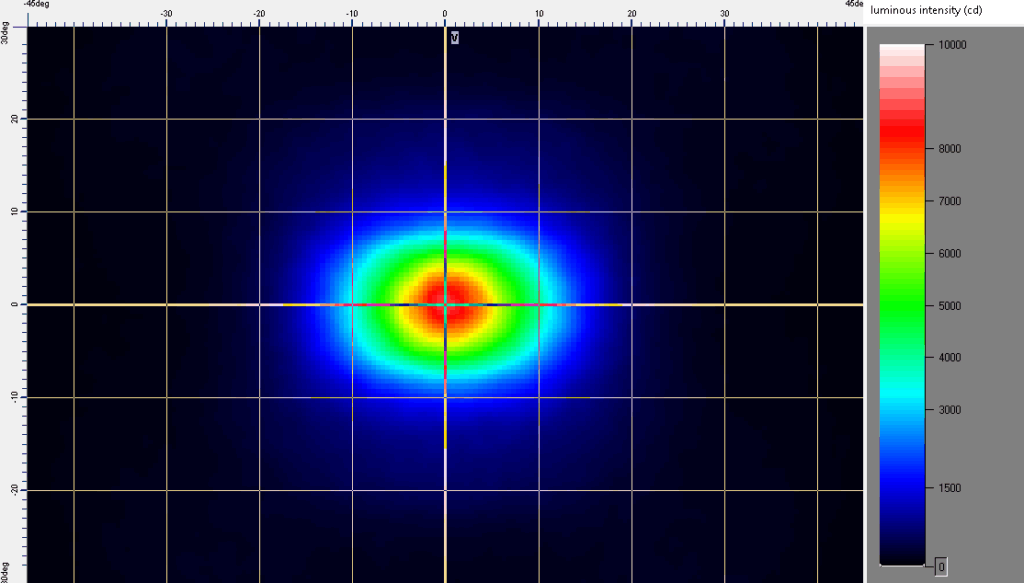Select the minimum value 0 box on scale
Viewport: 1024px width, 583px height.
[x=941, y=567]
